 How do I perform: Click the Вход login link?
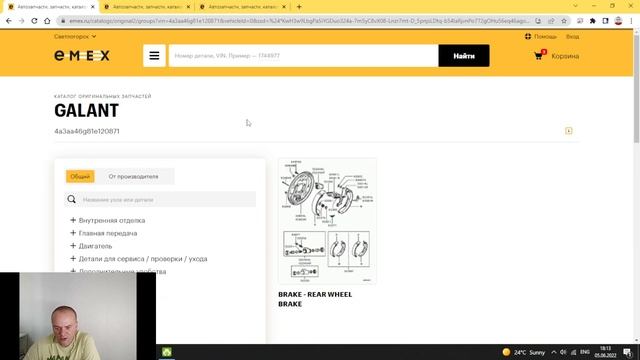click(x=572, y=37)
